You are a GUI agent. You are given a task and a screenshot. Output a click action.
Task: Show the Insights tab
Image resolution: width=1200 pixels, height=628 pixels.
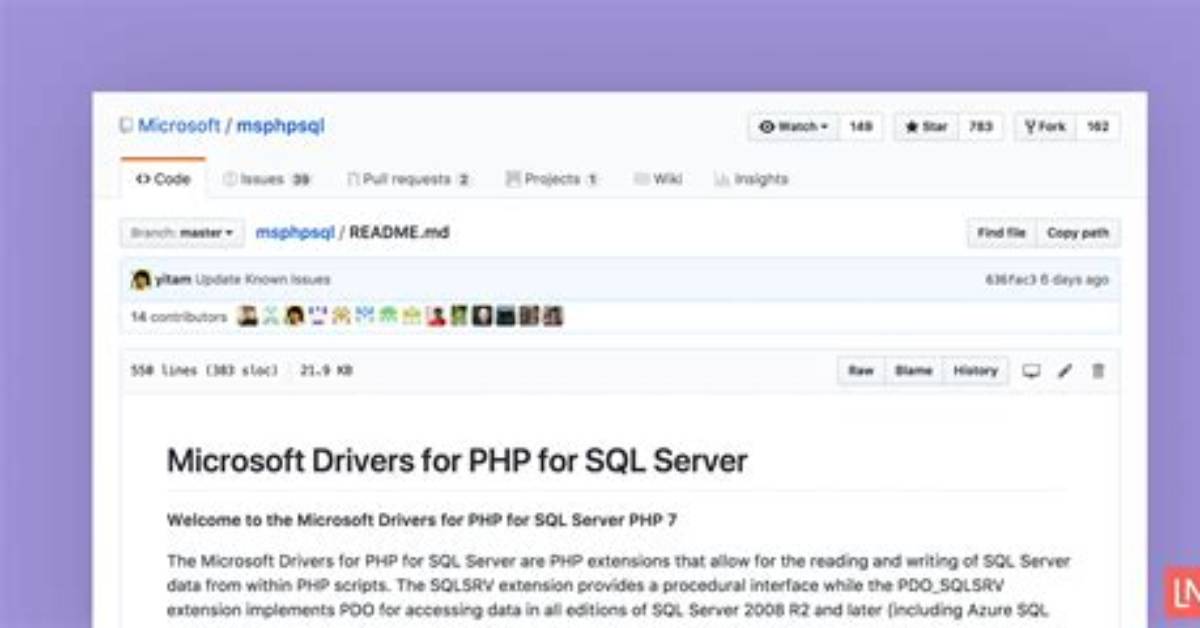click(x=751, y=179)
